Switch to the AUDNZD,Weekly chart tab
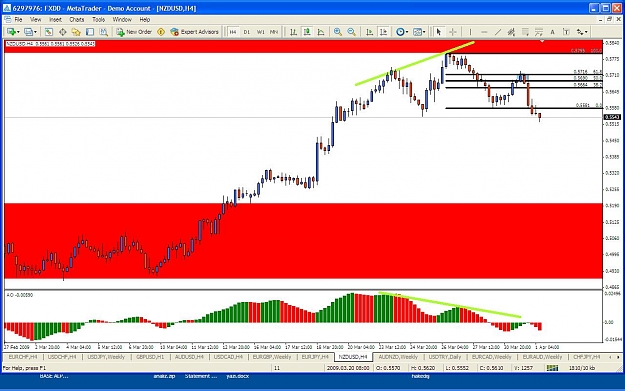 coord(398,357)
